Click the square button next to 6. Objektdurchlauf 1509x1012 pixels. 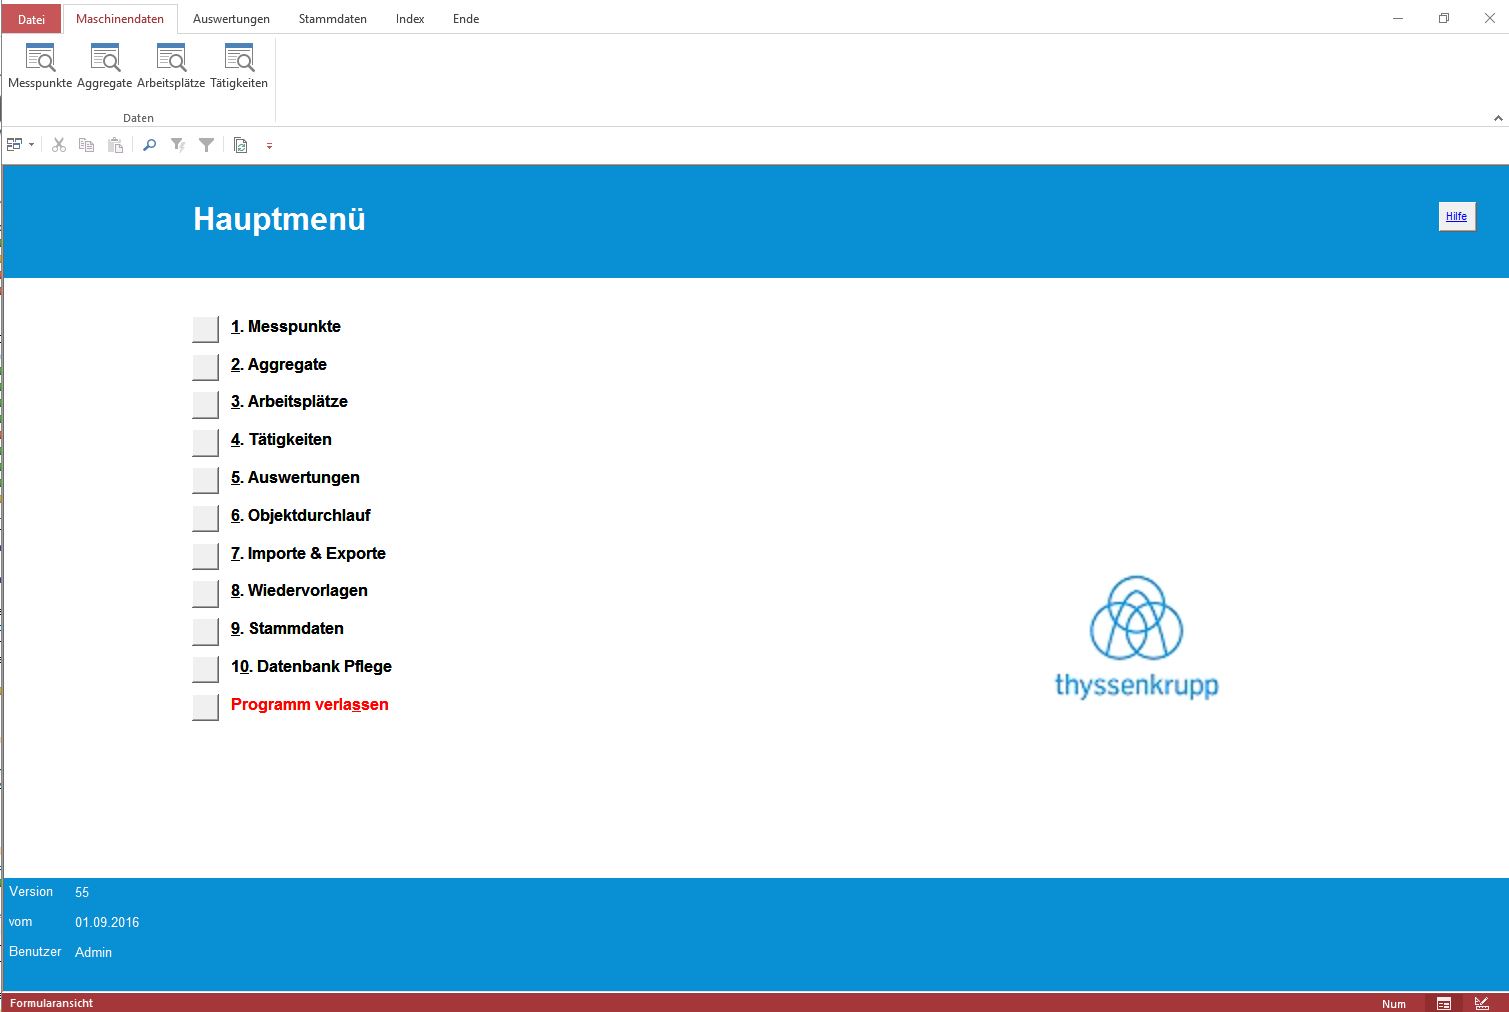coord(205,518)
